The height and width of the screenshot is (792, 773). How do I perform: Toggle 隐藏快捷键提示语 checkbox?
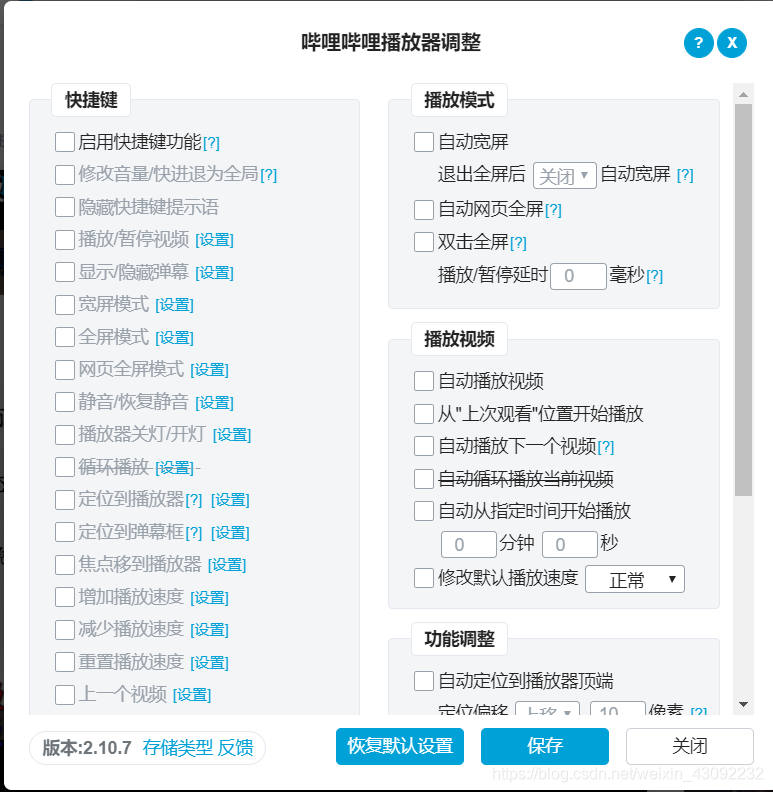coord(65,207)
